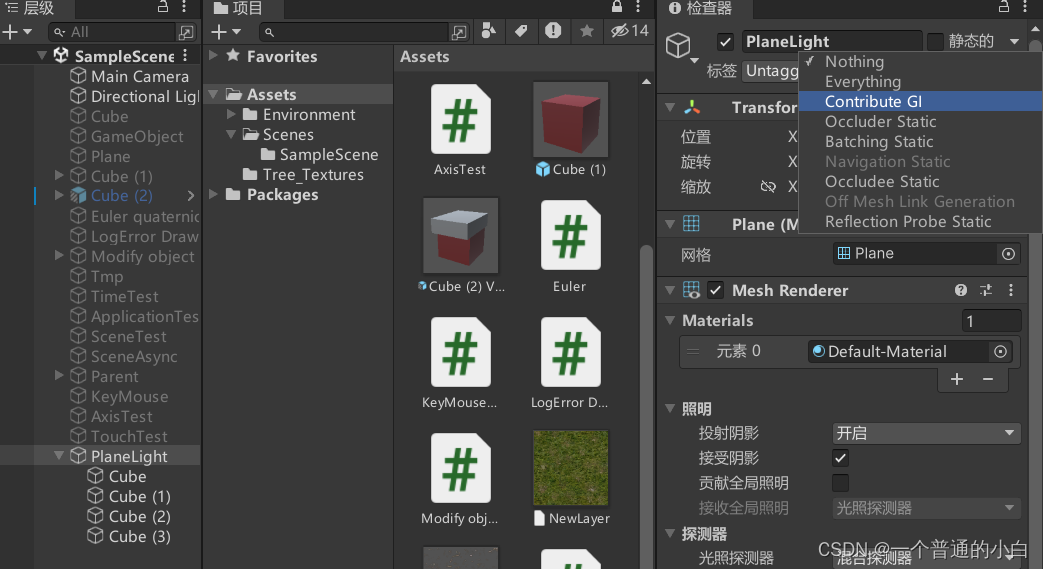Toggle PlaneLight active checkbox
The width and height of the screenshot is (1043, 569).
[x=725, y=42]
